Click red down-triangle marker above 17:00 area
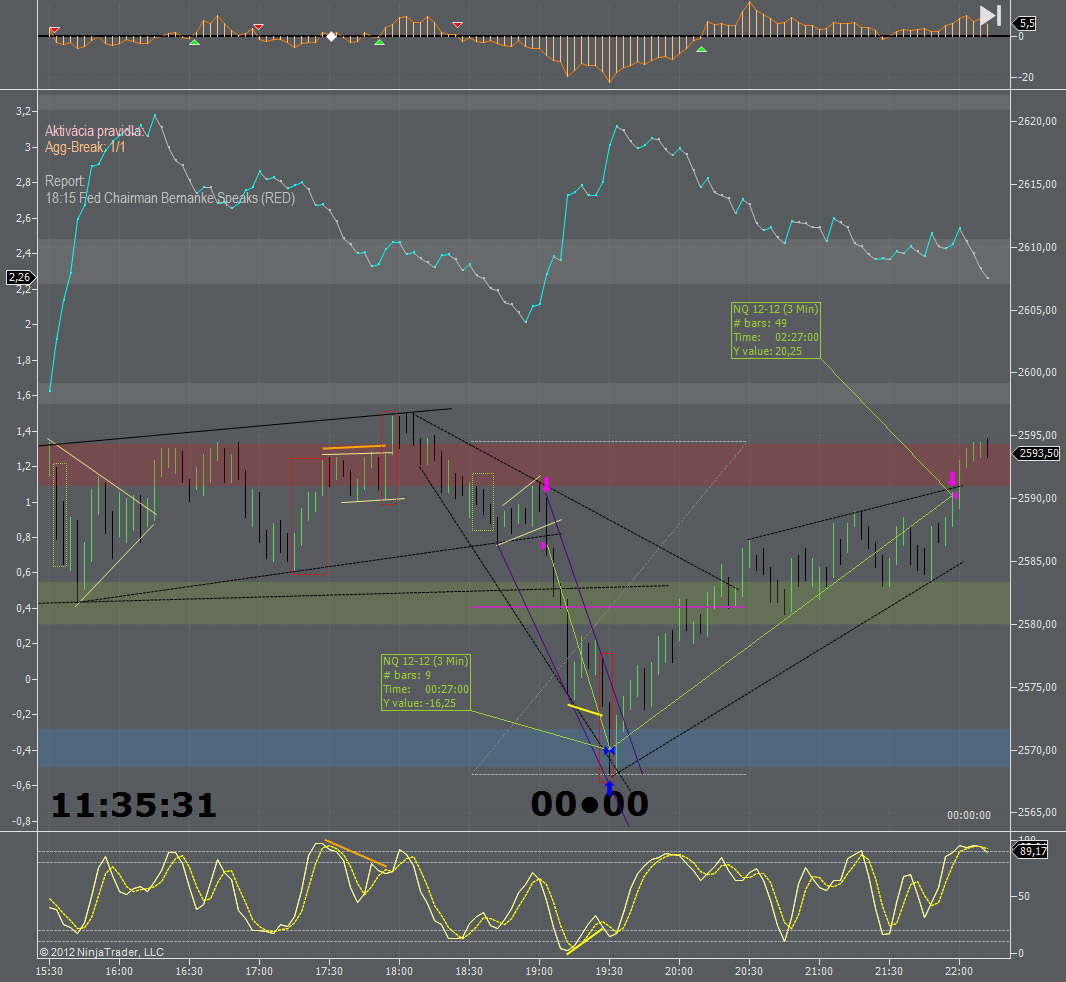Image resolution: width=1066 pixels, height=982 pixels. [x=258, y=27]
